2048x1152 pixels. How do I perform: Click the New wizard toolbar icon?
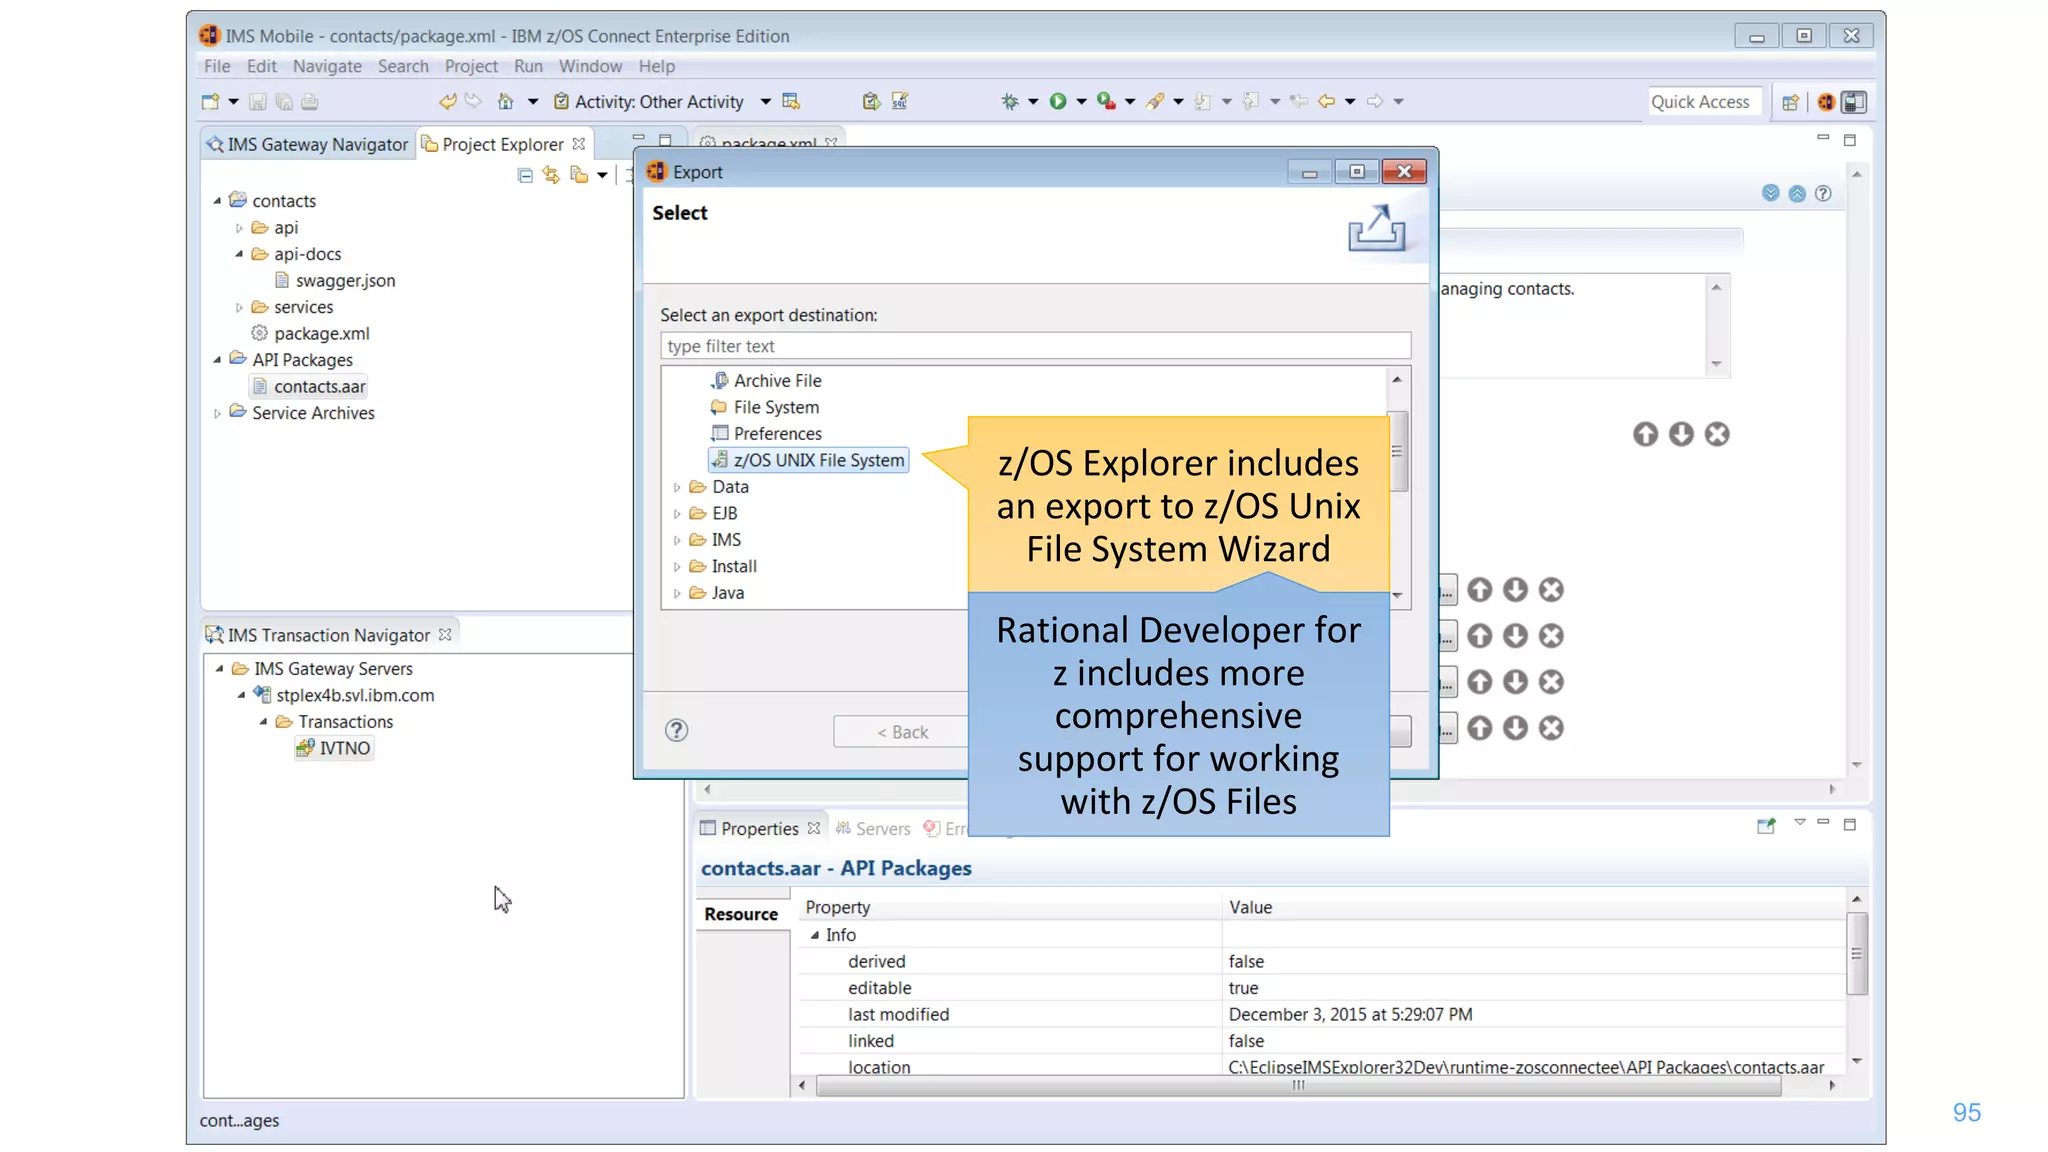tap(210, 101)
